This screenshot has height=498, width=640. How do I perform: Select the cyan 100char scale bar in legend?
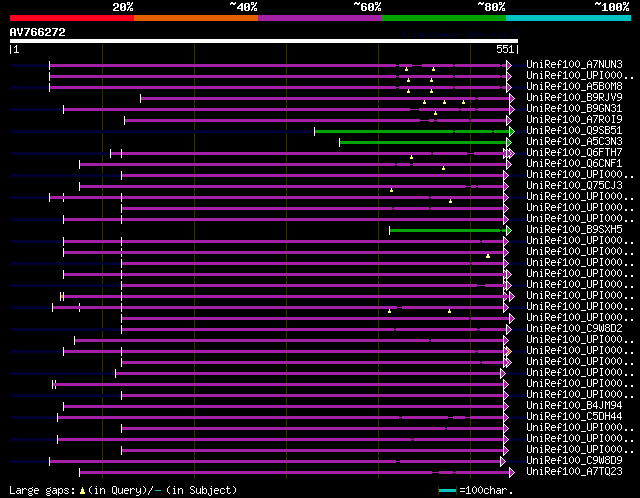tap(447, 490)
